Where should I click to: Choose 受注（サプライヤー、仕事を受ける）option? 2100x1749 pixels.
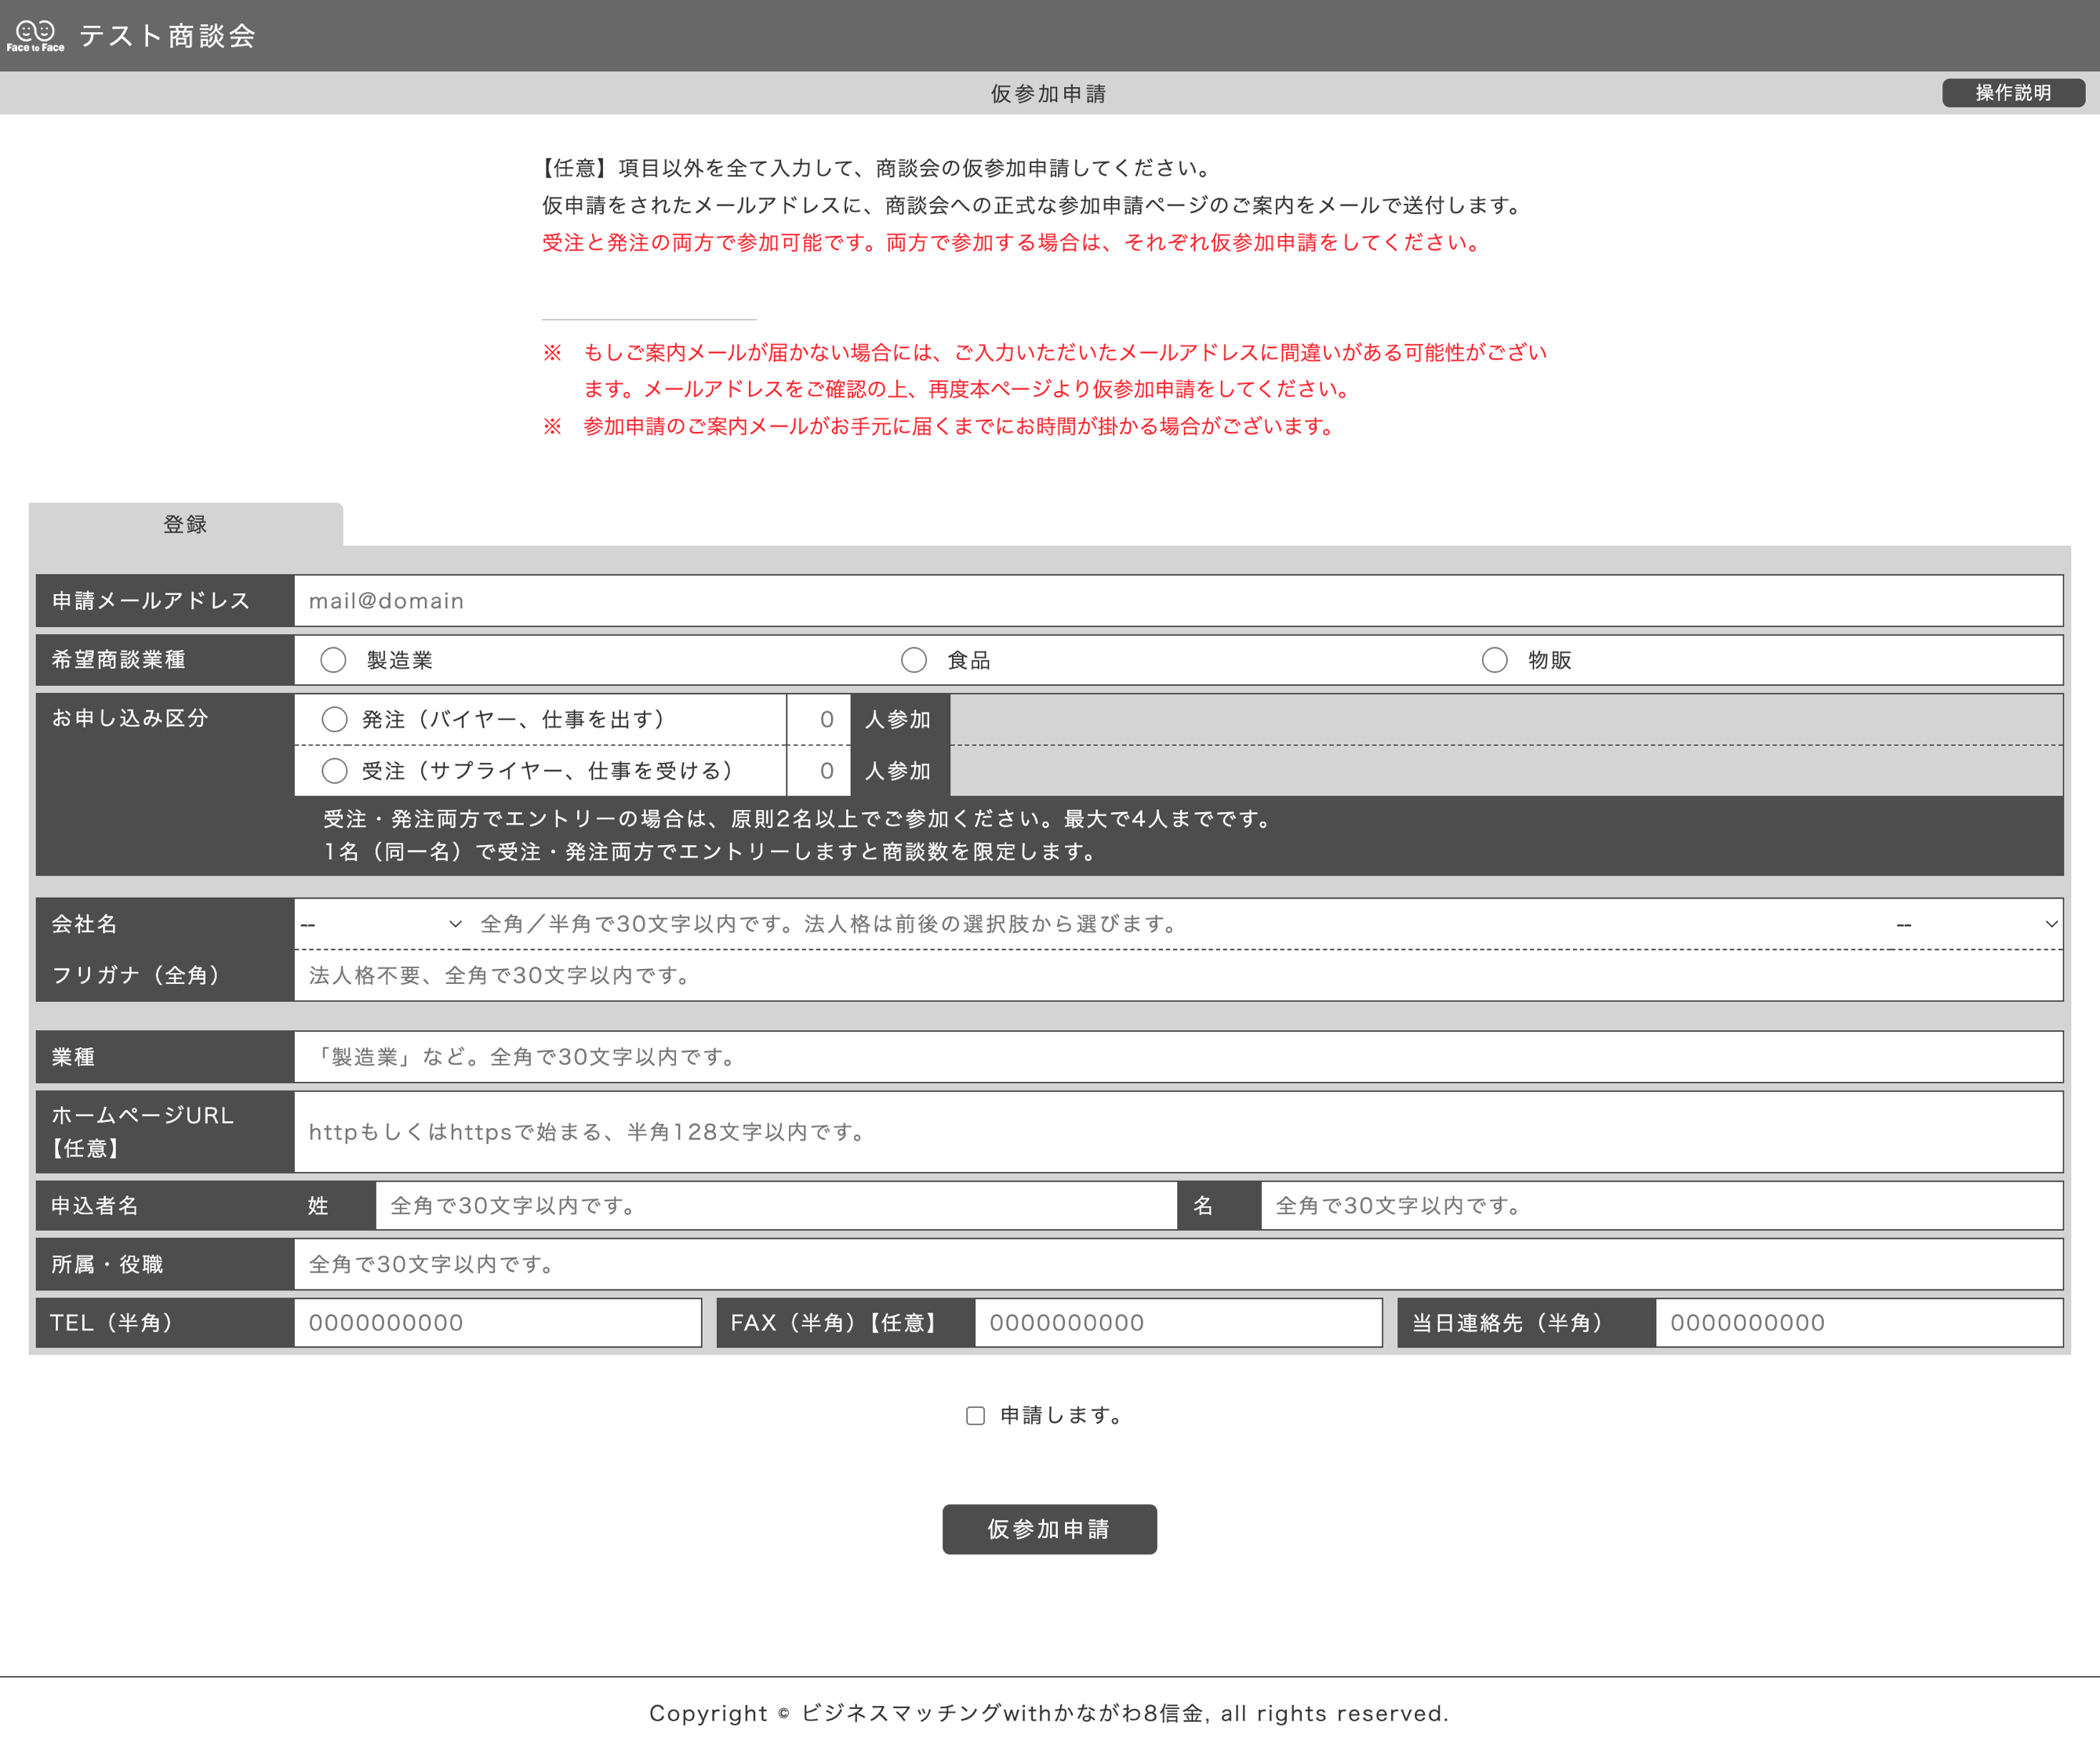(x=335, y=770)
